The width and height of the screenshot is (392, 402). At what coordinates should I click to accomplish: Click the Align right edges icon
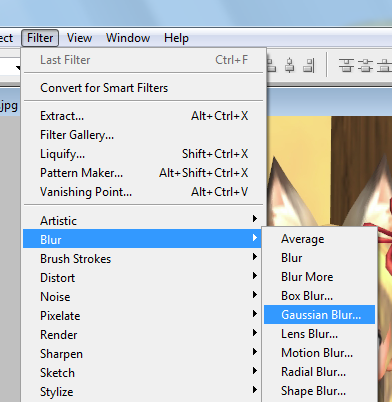[309, 65]
